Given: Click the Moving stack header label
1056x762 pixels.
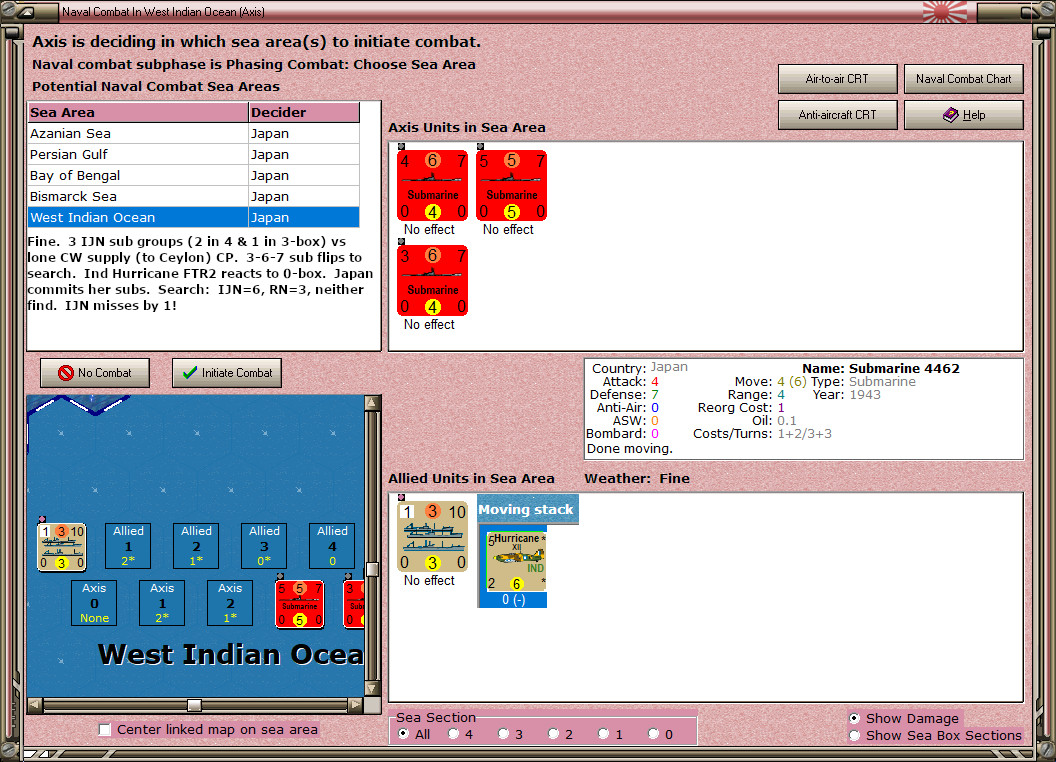Looking at the screenshot, I should click(x=525, y=509).
